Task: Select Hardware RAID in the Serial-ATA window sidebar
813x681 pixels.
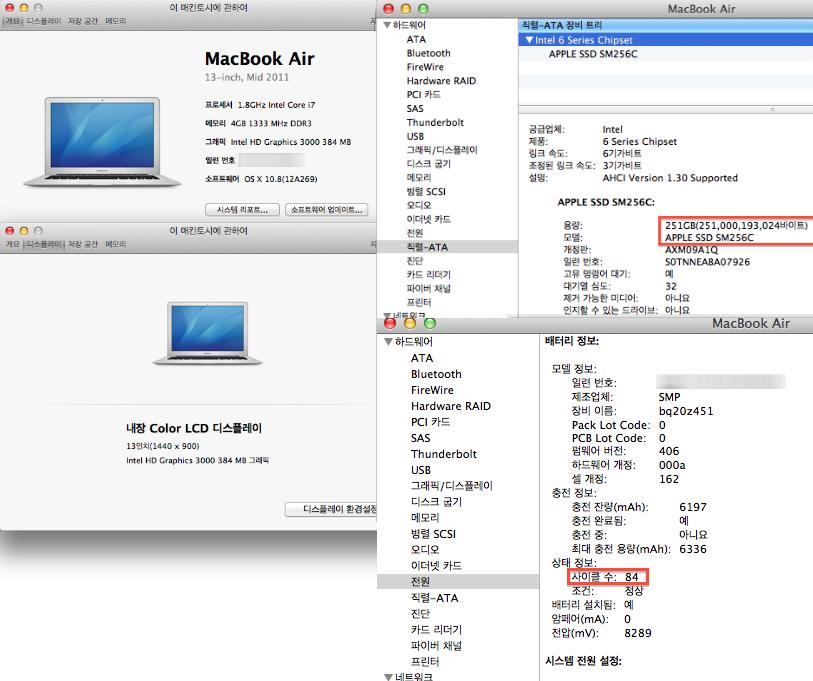Action: [441, 81]
